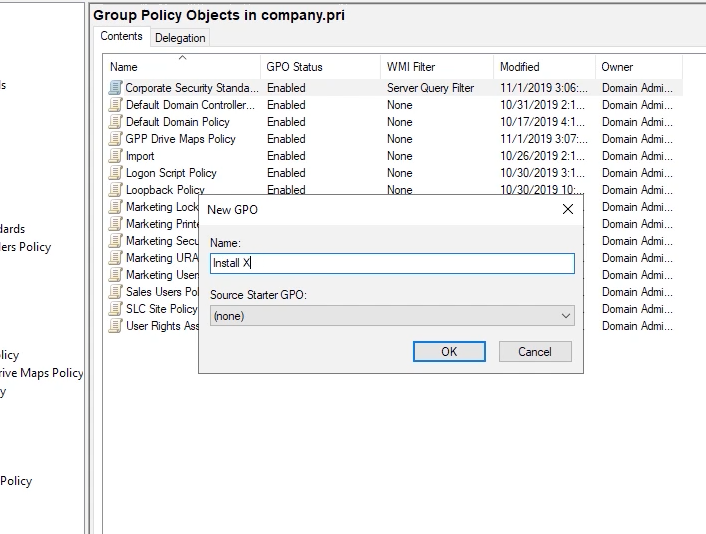This screenshot has width=706, height=534.
Task: Confirm new GPO with OK button
Action: tap(449, 352)
